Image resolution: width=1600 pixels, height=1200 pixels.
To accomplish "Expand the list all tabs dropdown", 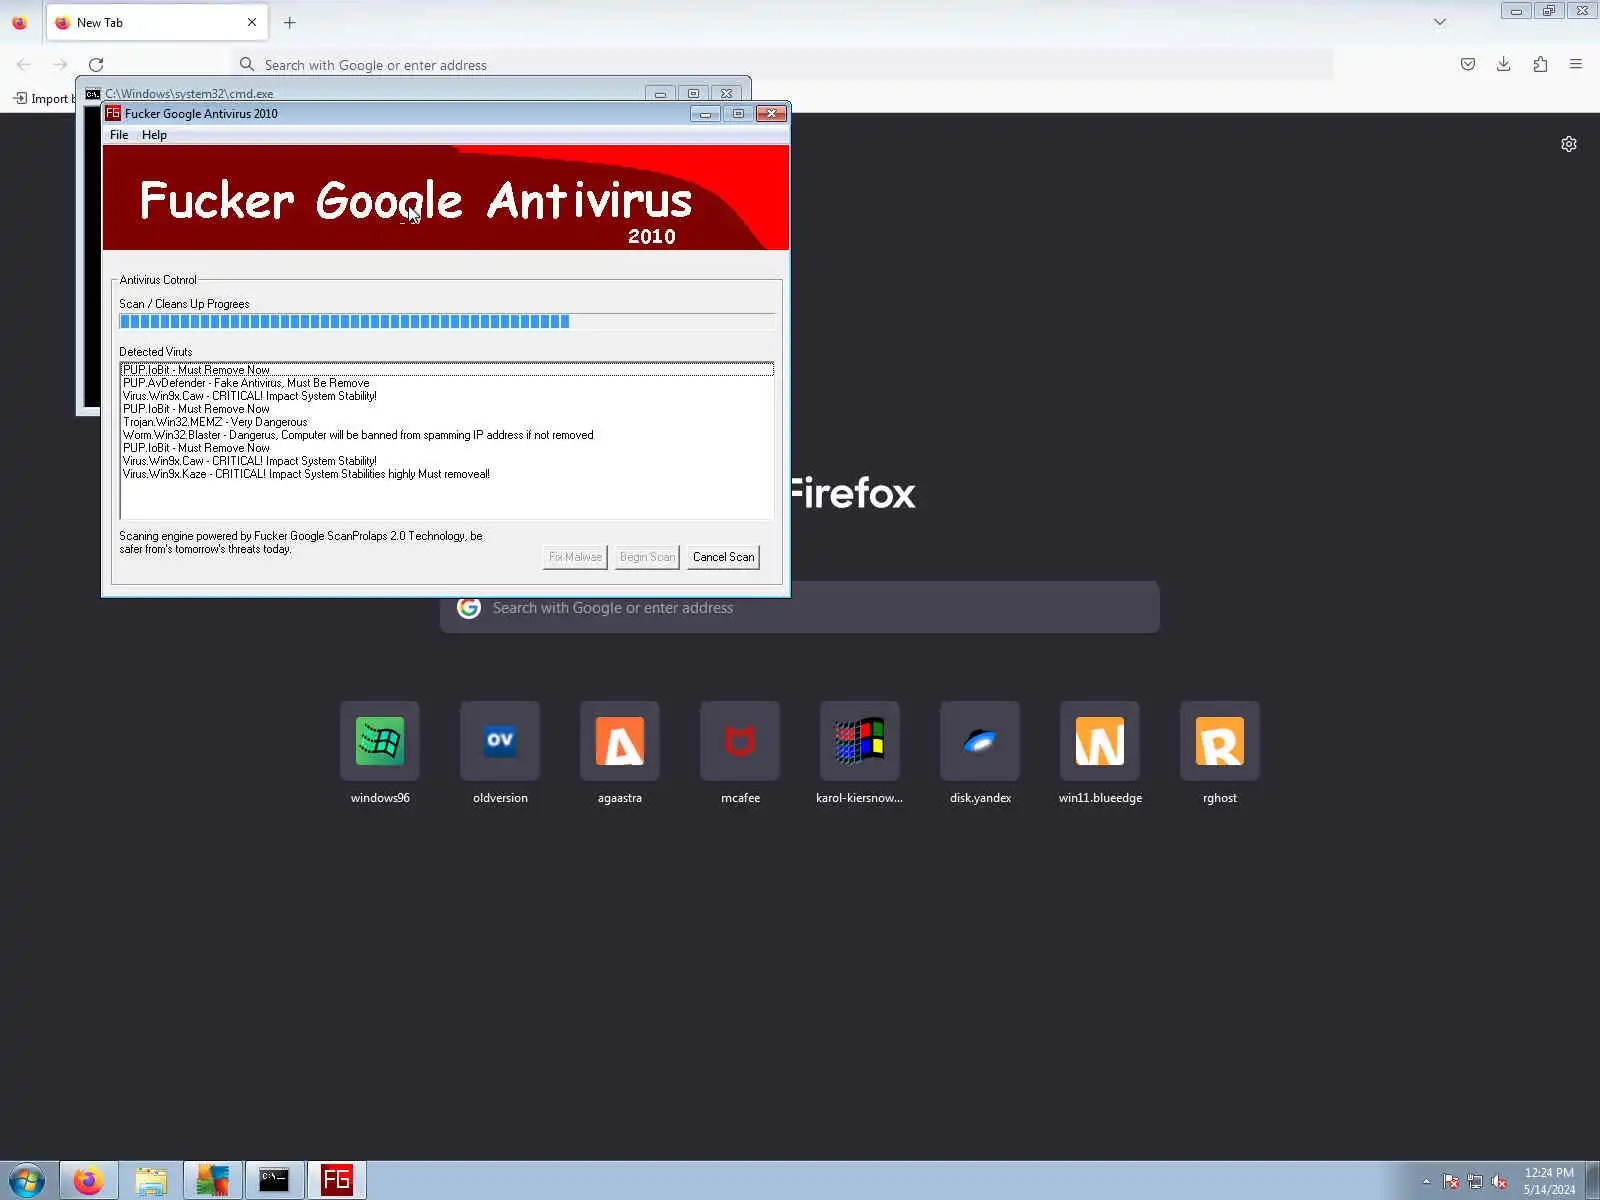I will tap(1440, 22).
